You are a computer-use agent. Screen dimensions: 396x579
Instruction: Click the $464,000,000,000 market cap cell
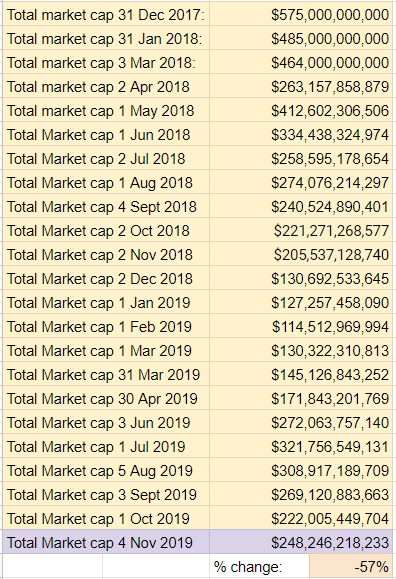coord(301,63)
